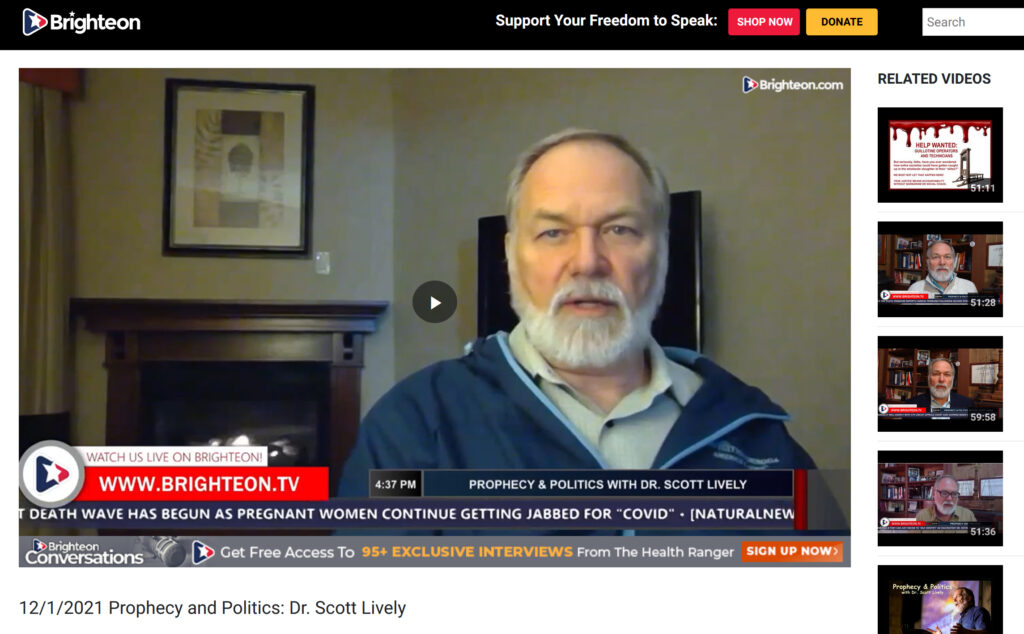Play the video with the center play button
This screenshot has height=634, width=1024.
[x=434, y=302]
